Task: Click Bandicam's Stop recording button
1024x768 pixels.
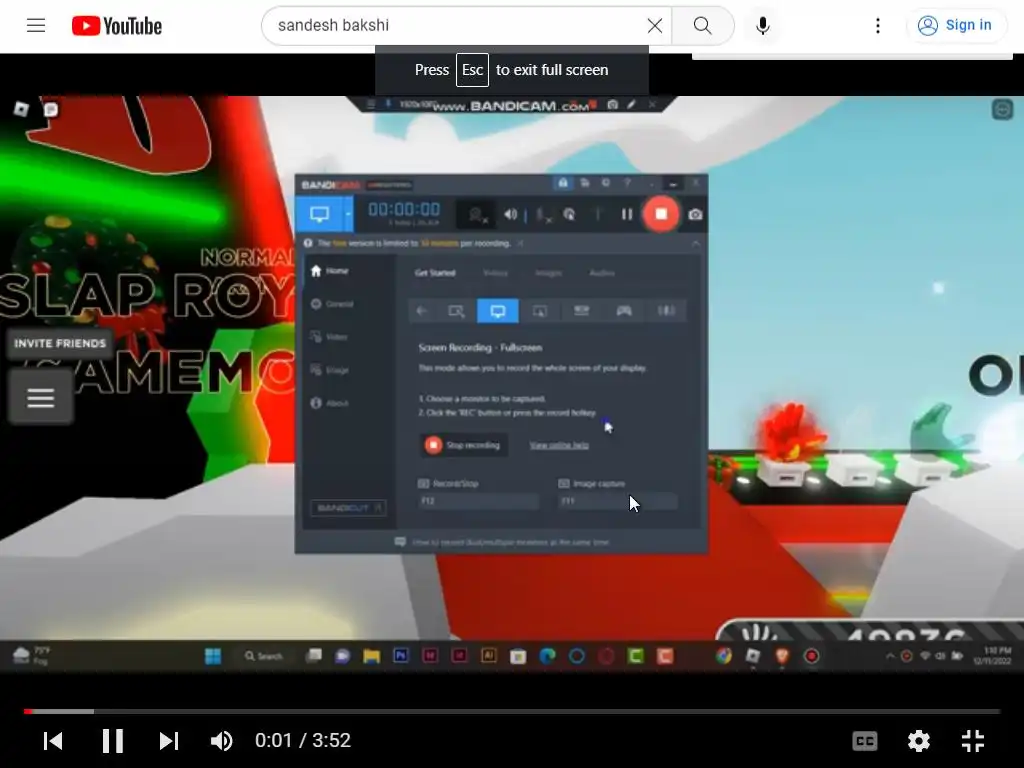Action: [463, 445]
